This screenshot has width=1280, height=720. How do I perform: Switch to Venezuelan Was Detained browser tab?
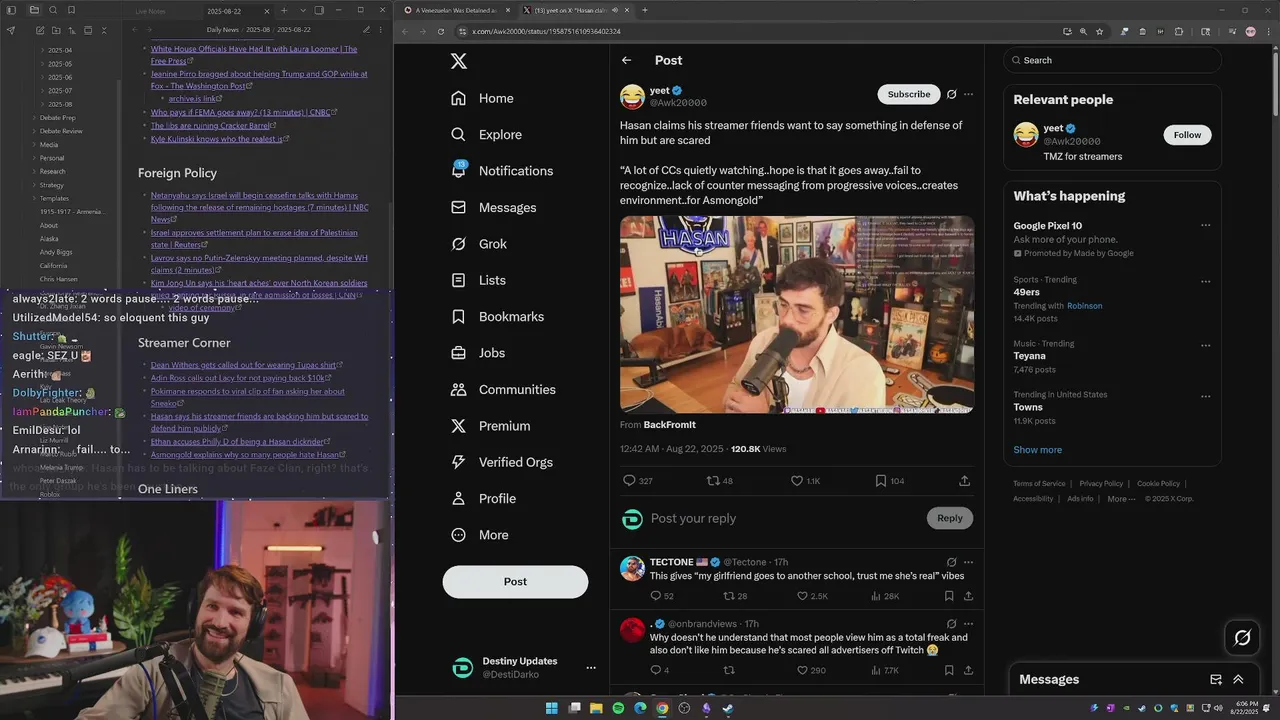[456, 10]
